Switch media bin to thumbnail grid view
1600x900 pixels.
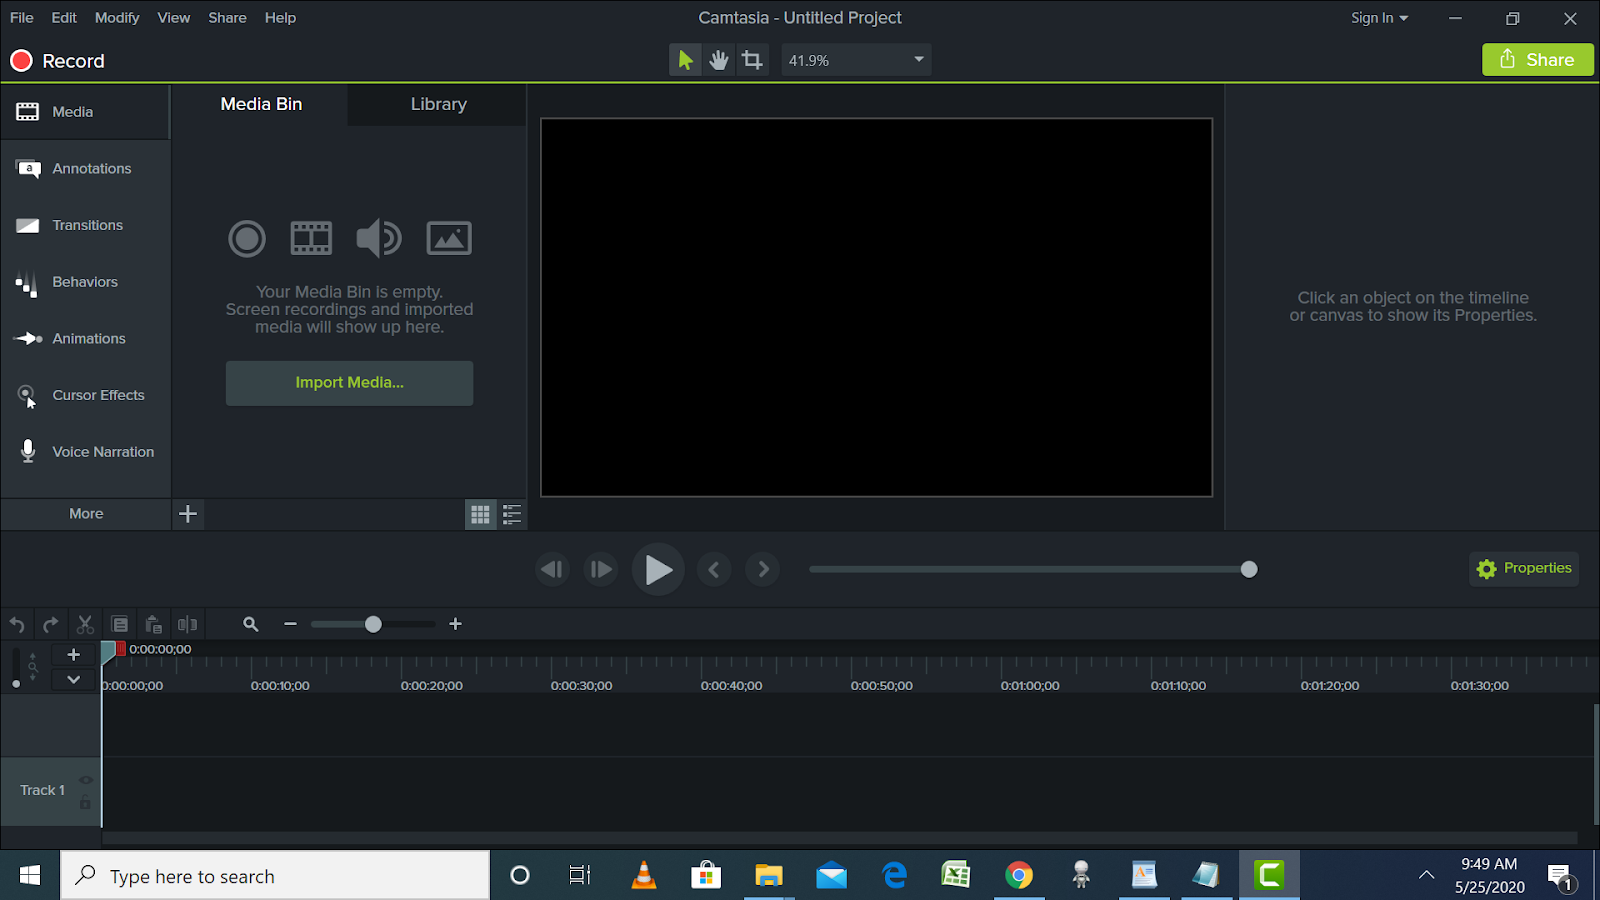pos(481,514)
